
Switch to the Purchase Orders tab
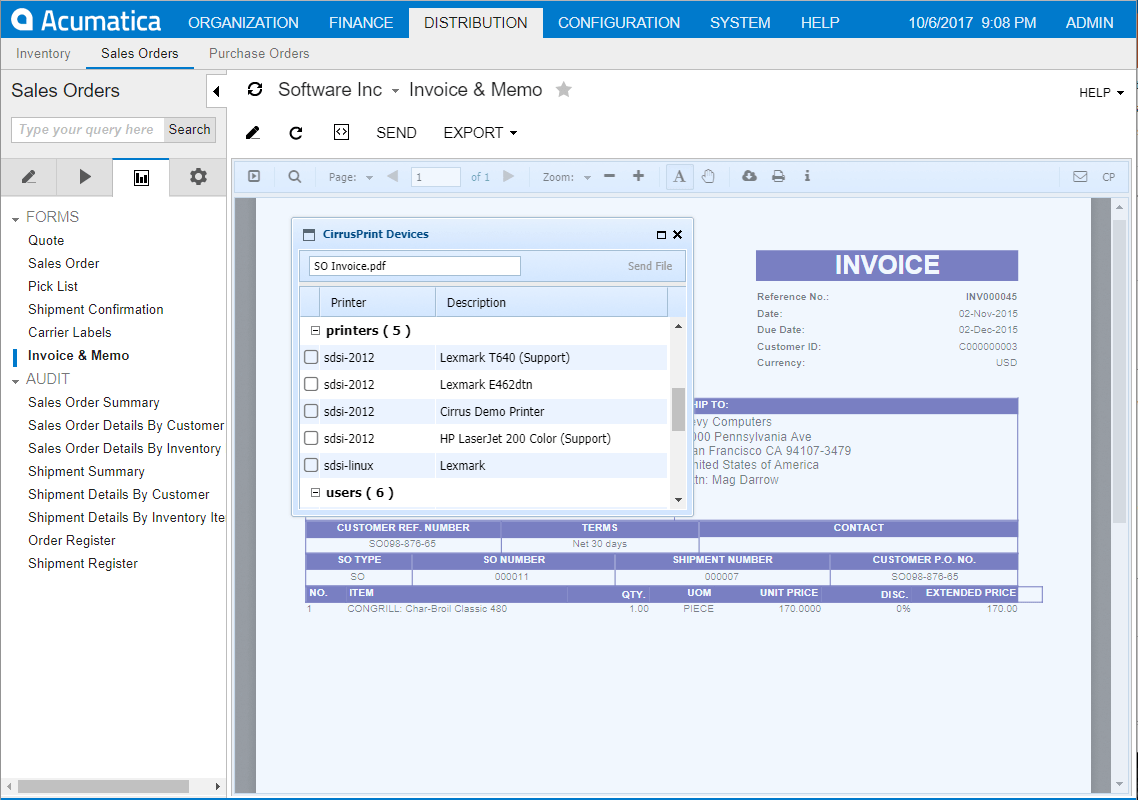coord(259,54)
